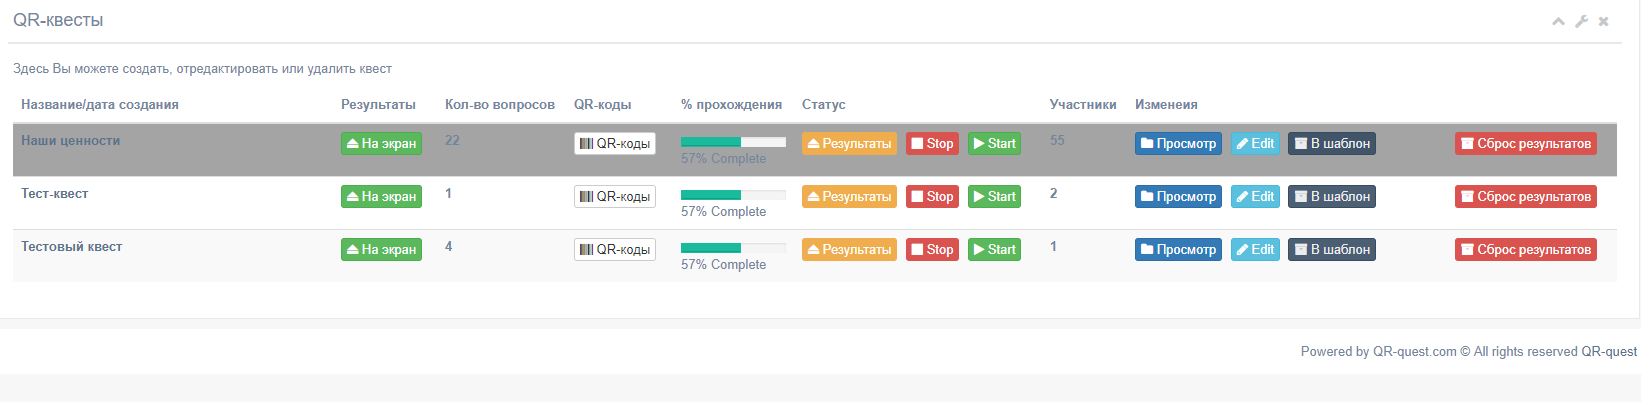
Task: Open QR-коды for Наши ценности
Action: [x=615, y=144]
